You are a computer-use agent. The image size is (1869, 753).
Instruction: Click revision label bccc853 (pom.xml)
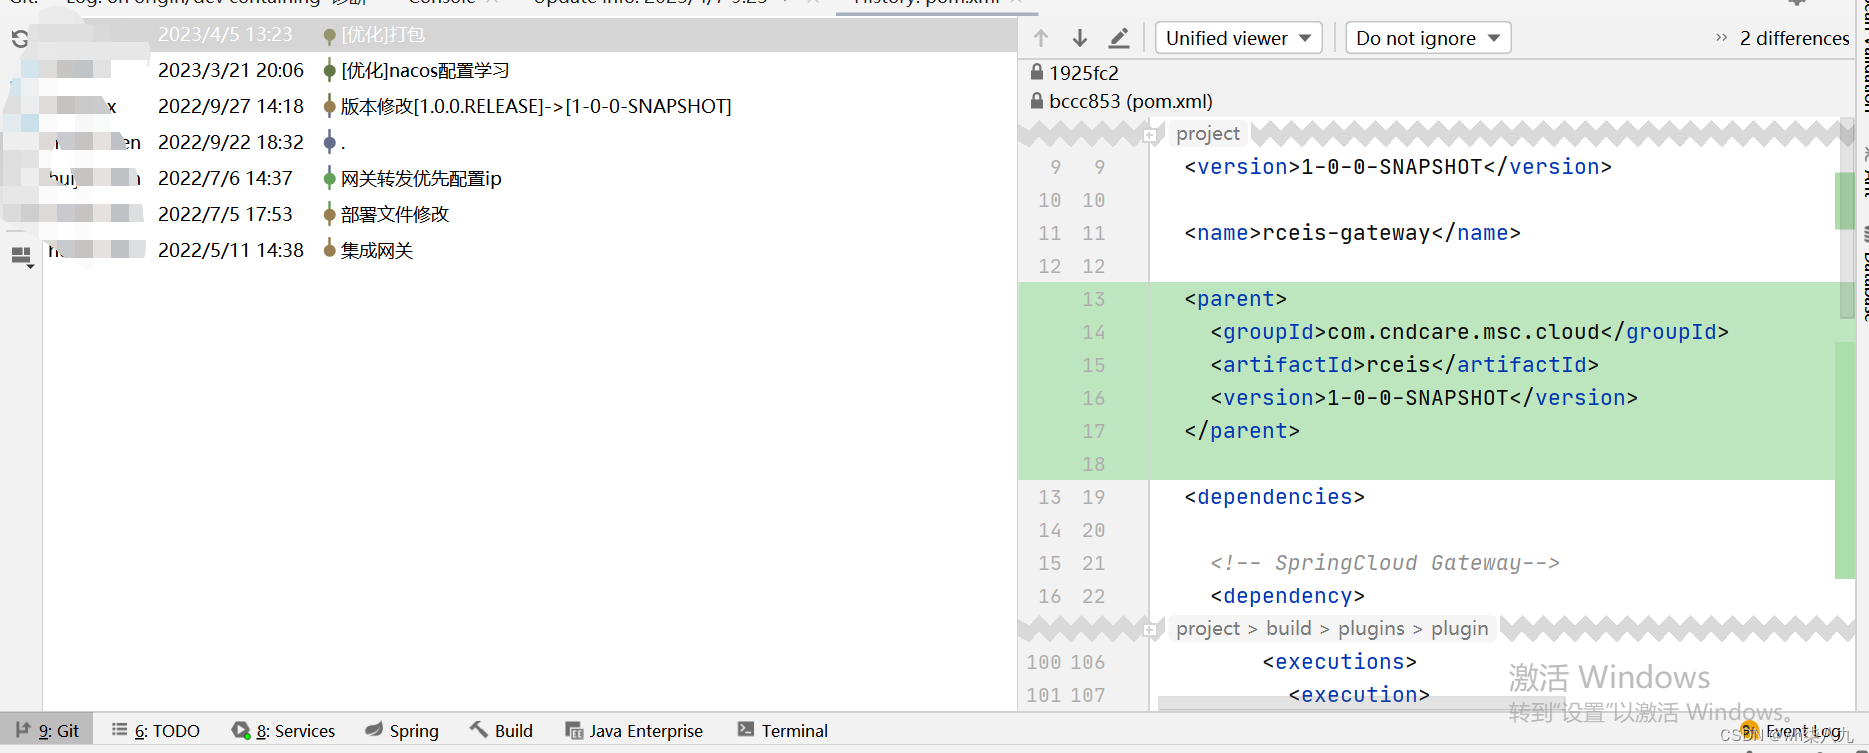(x=1131, y=101)
